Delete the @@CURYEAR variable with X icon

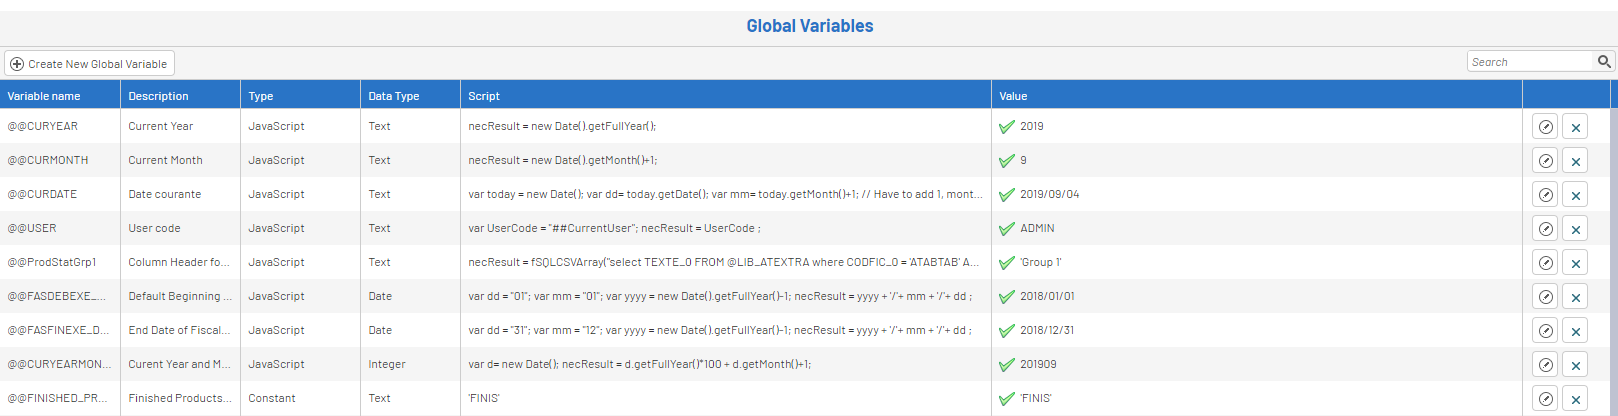point(1575,127)
